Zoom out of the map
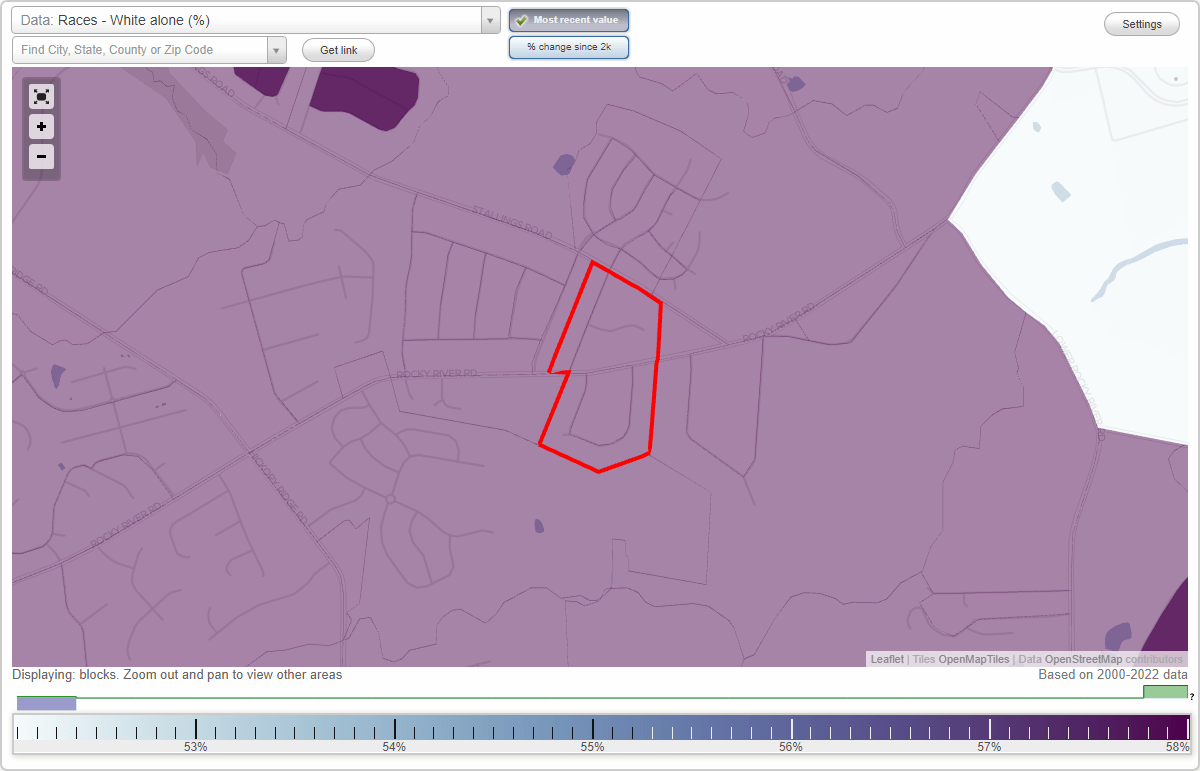 (41, 157)
